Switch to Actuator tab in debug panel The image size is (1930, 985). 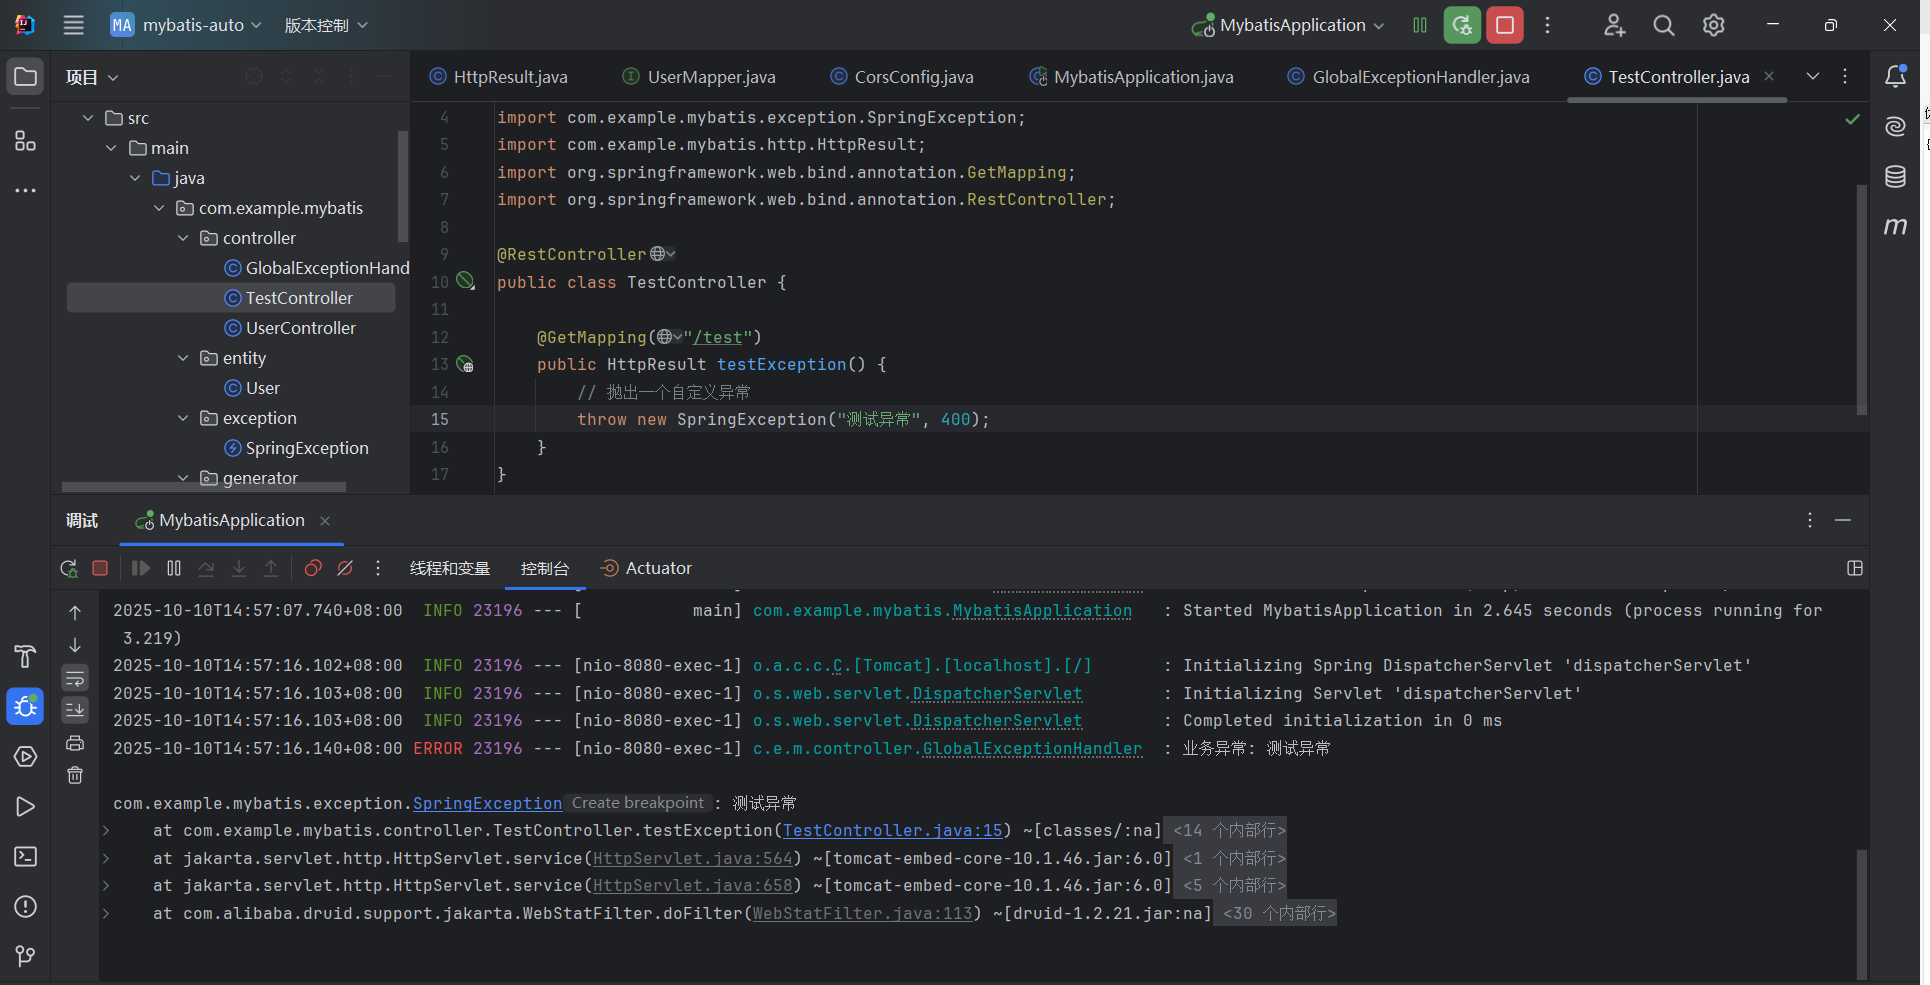(x=646, y=568)
